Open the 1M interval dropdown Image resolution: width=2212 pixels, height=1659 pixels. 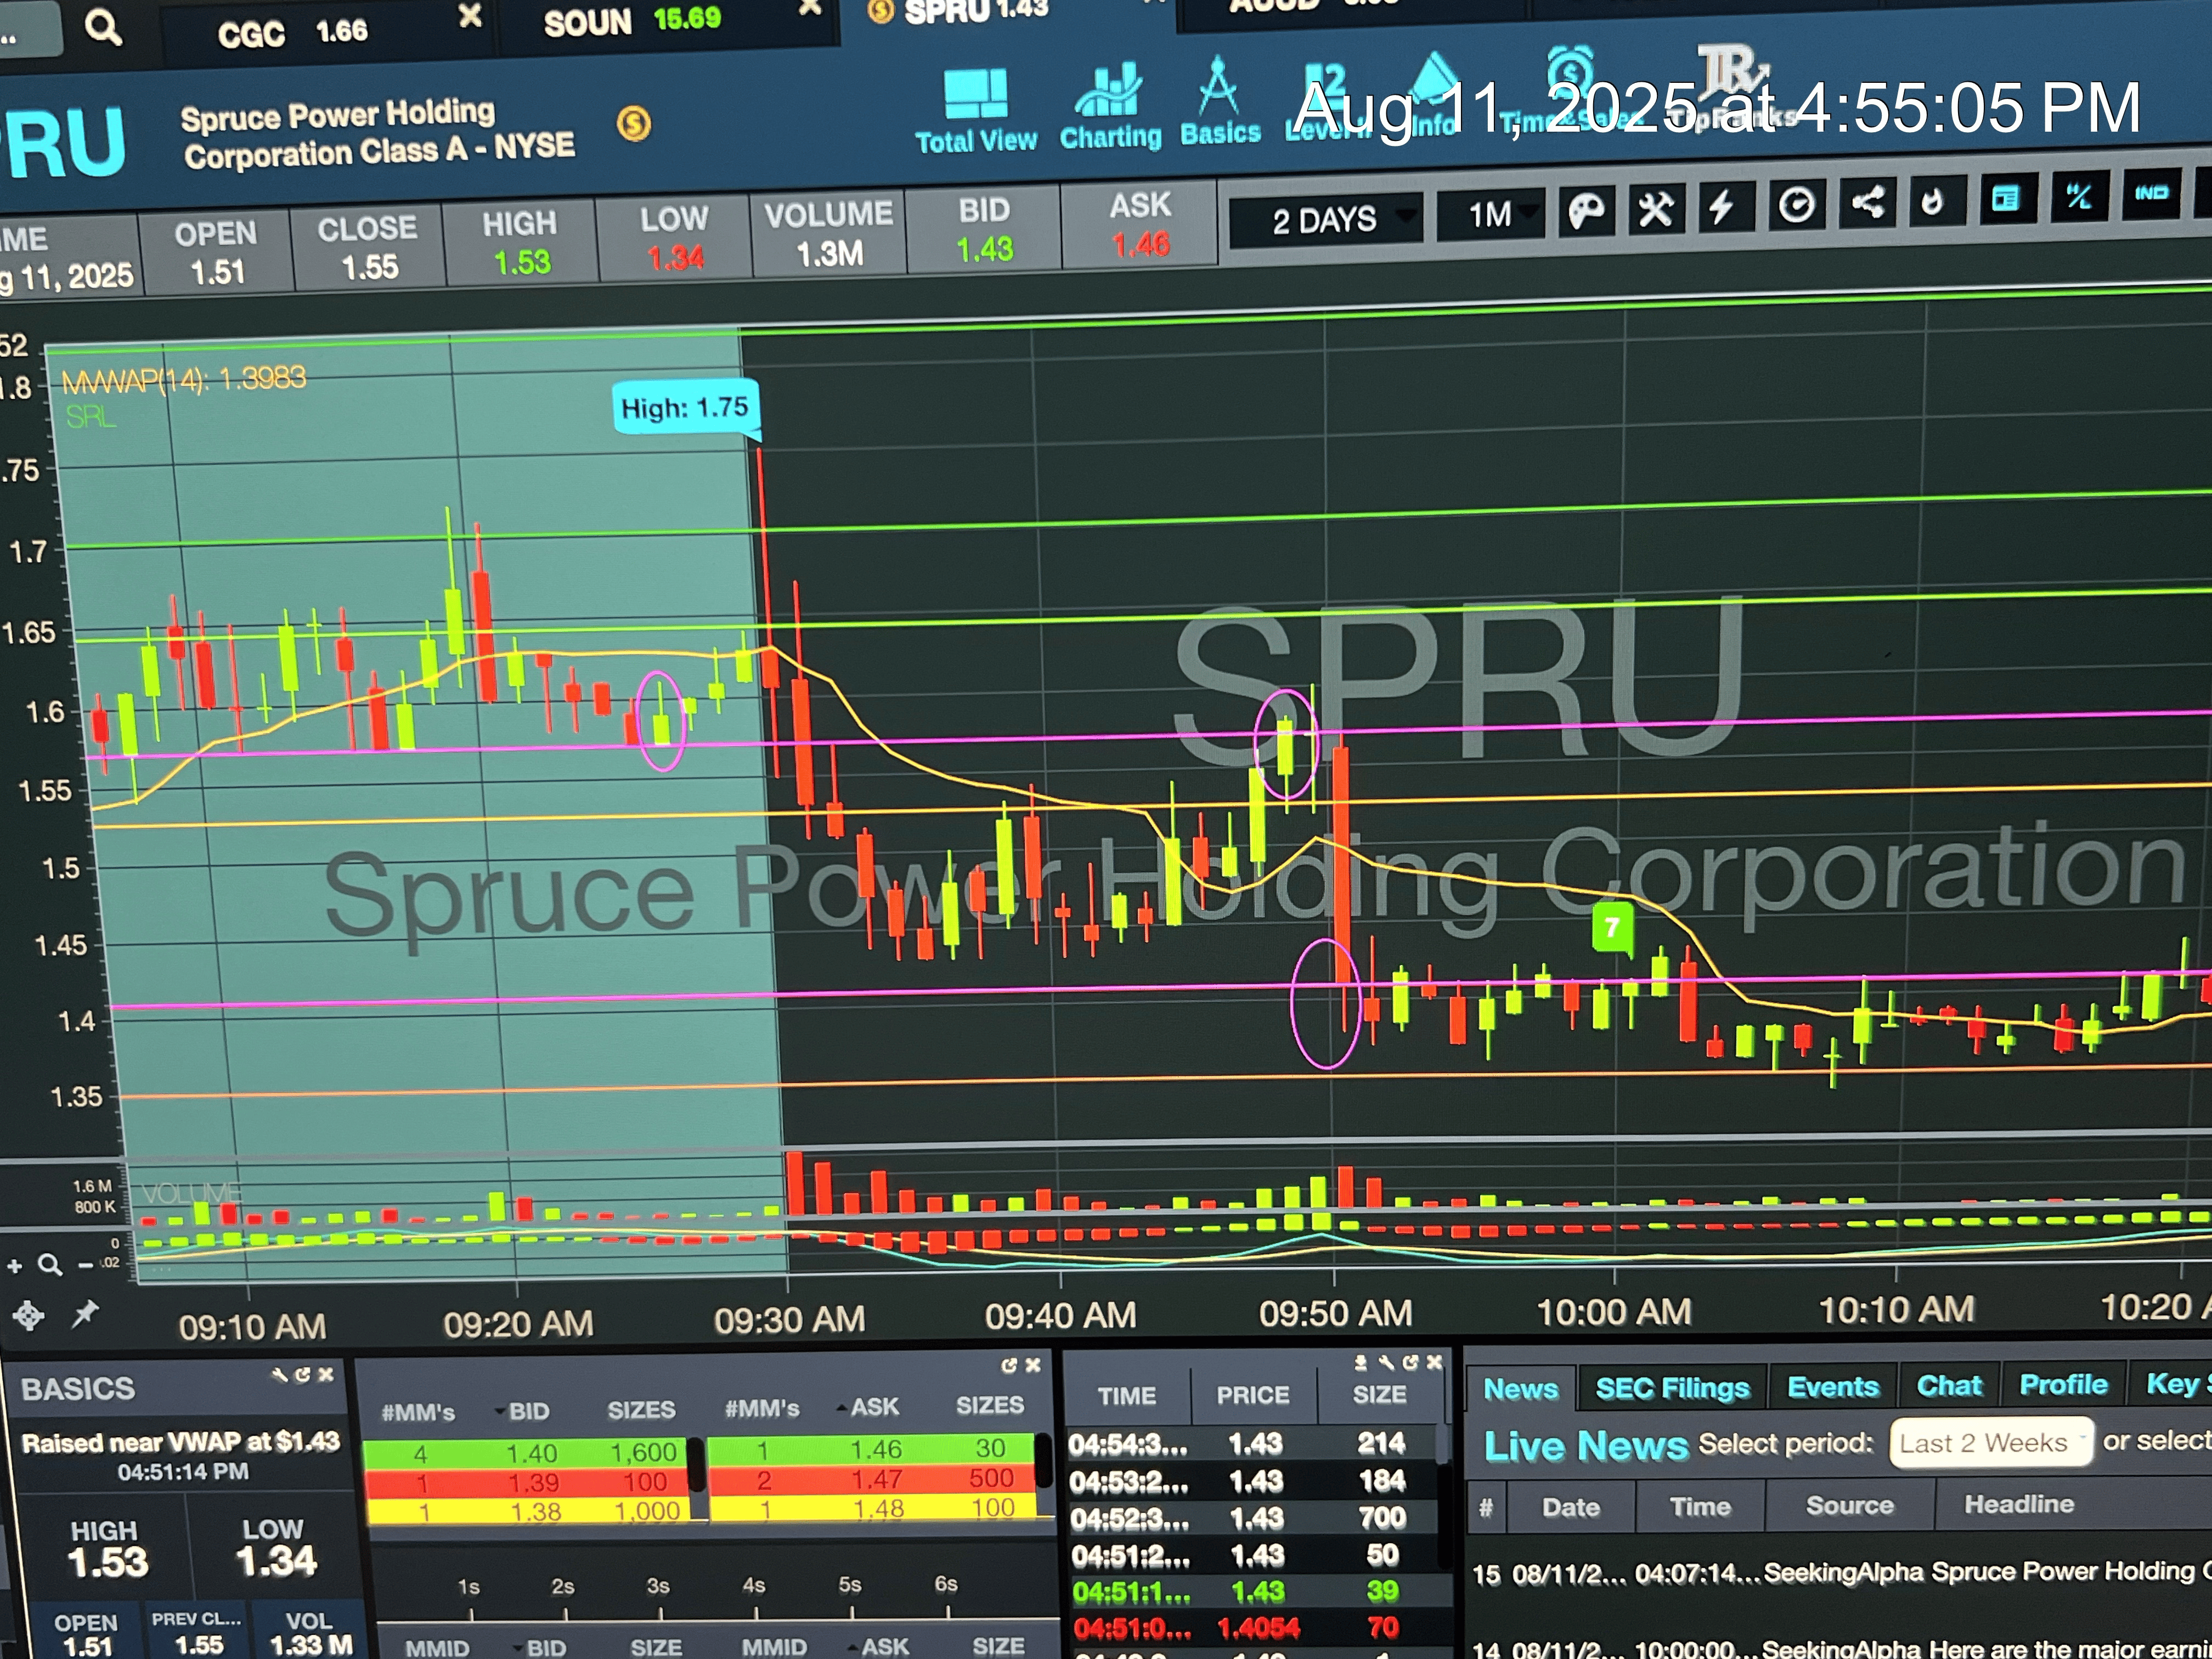[1490, 214]
